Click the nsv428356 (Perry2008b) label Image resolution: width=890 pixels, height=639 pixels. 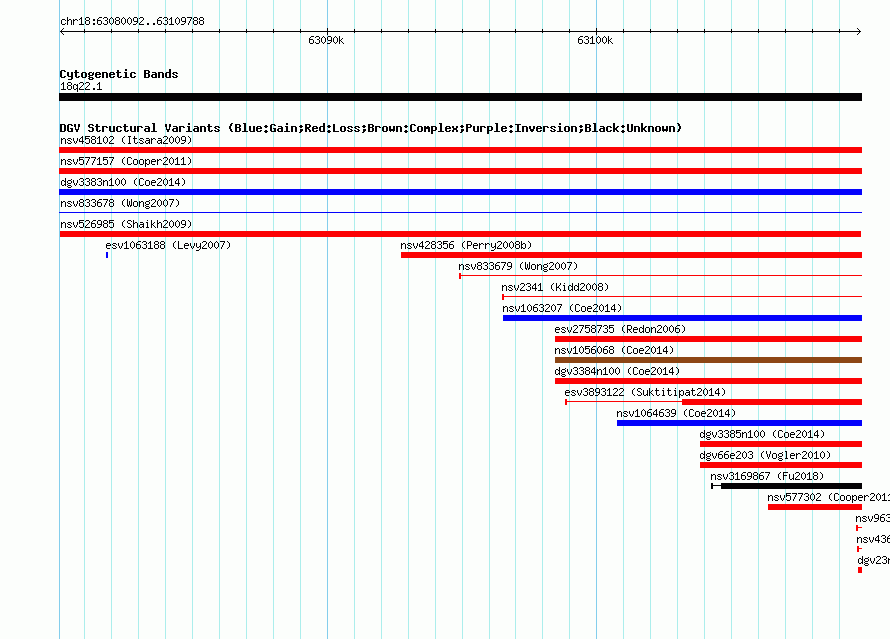point(466,245)
